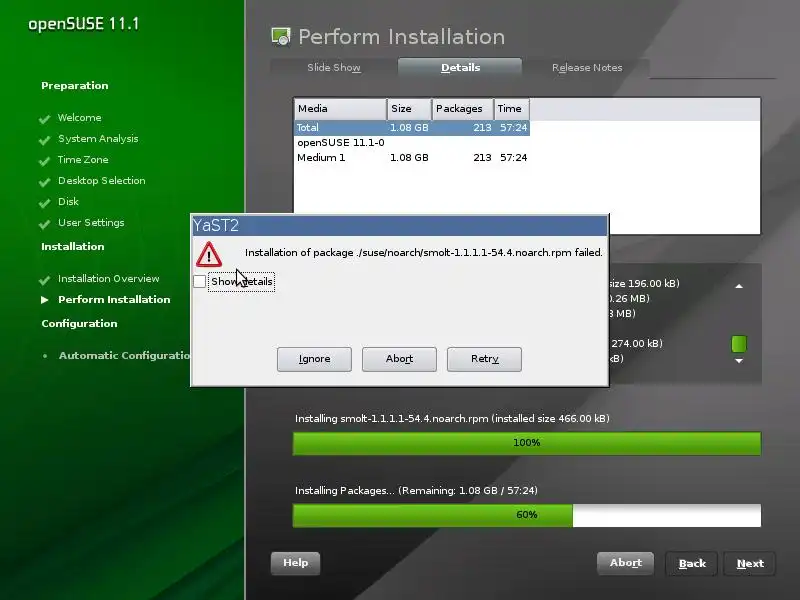
Task: Click the checkmark icon beside System Analysis
Action: (x=45, y=140)
